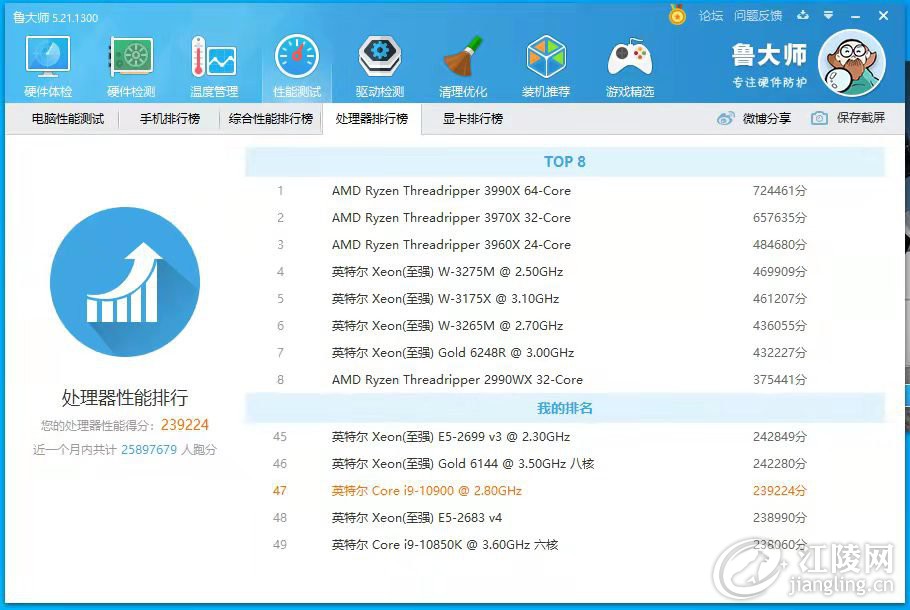Switch to 手机排行榜 tab

(x=170, y=118)
